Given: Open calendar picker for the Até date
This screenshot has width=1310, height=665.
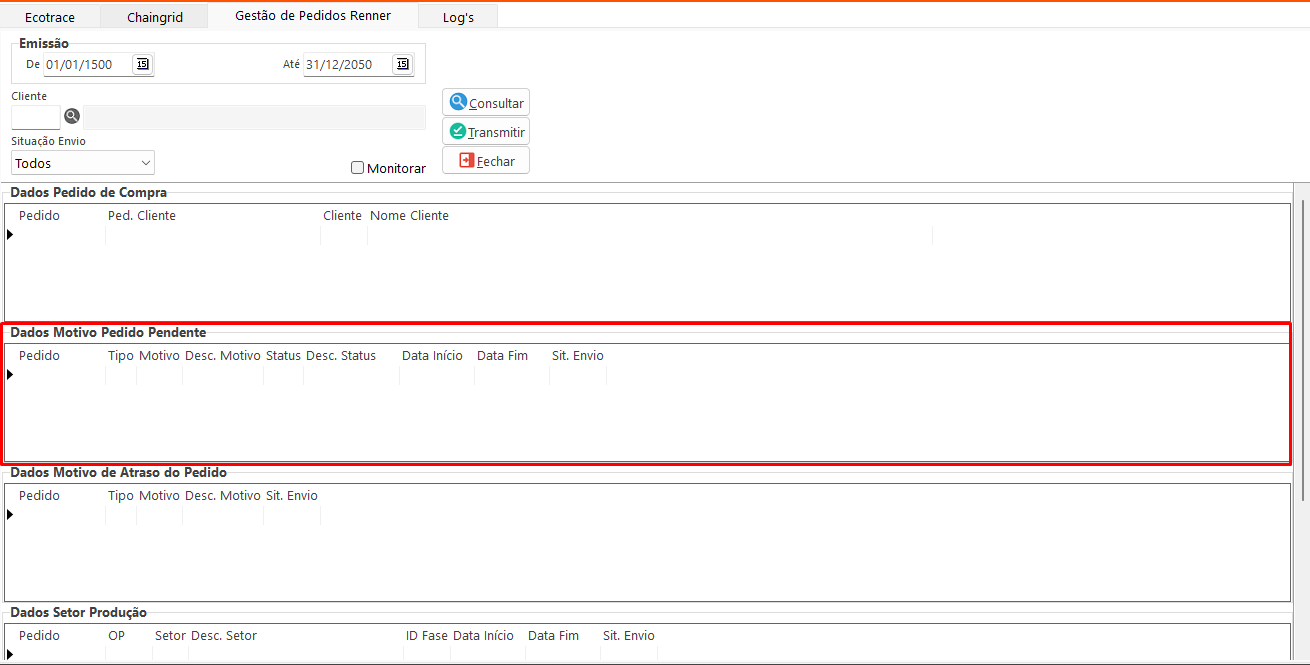Looking at the screenshot, I should click(x=402, y=64).
